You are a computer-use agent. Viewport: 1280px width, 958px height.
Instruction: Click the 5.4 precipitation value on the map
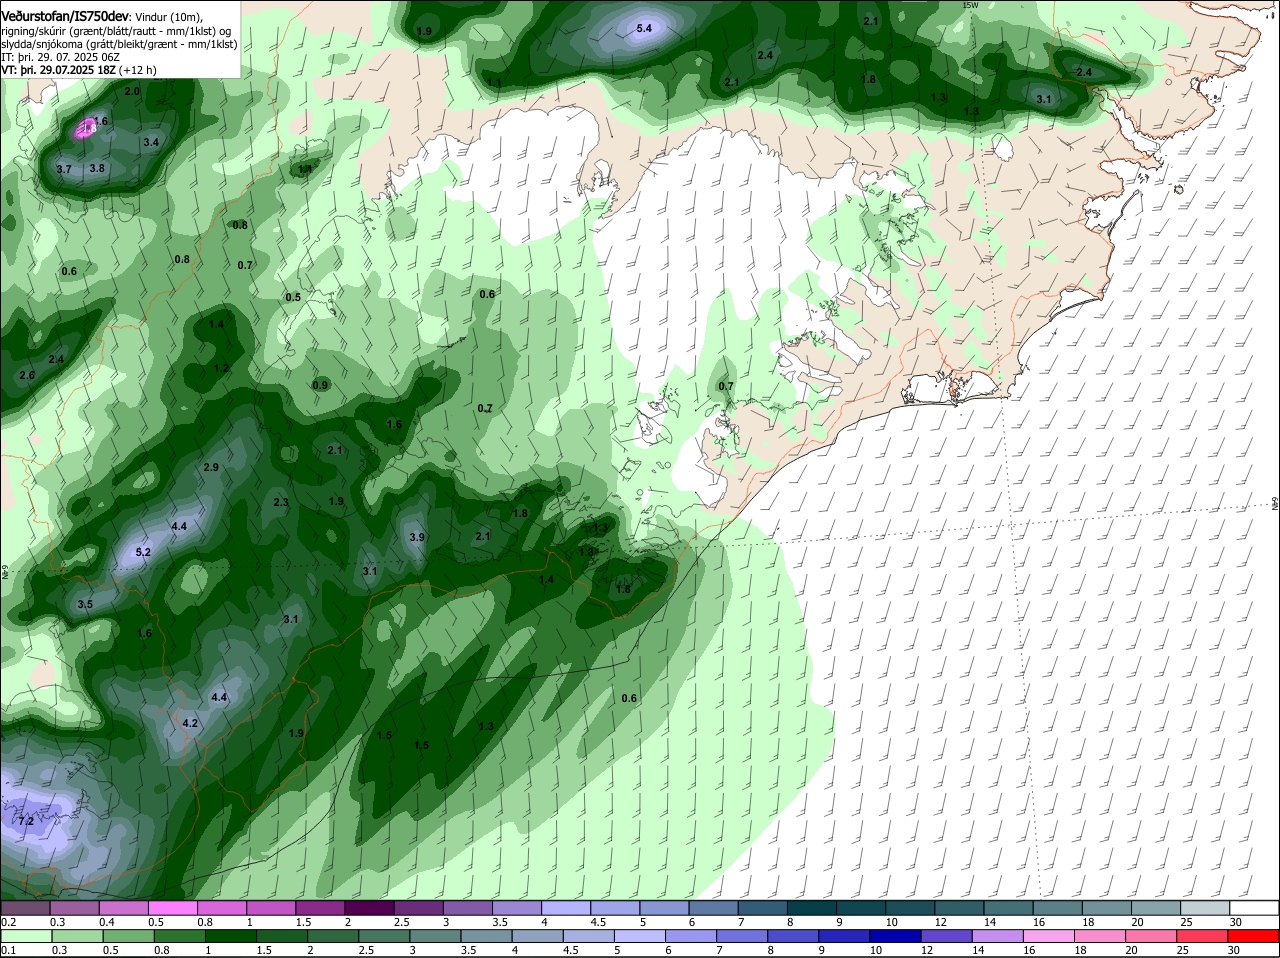[x=644, y=29]
